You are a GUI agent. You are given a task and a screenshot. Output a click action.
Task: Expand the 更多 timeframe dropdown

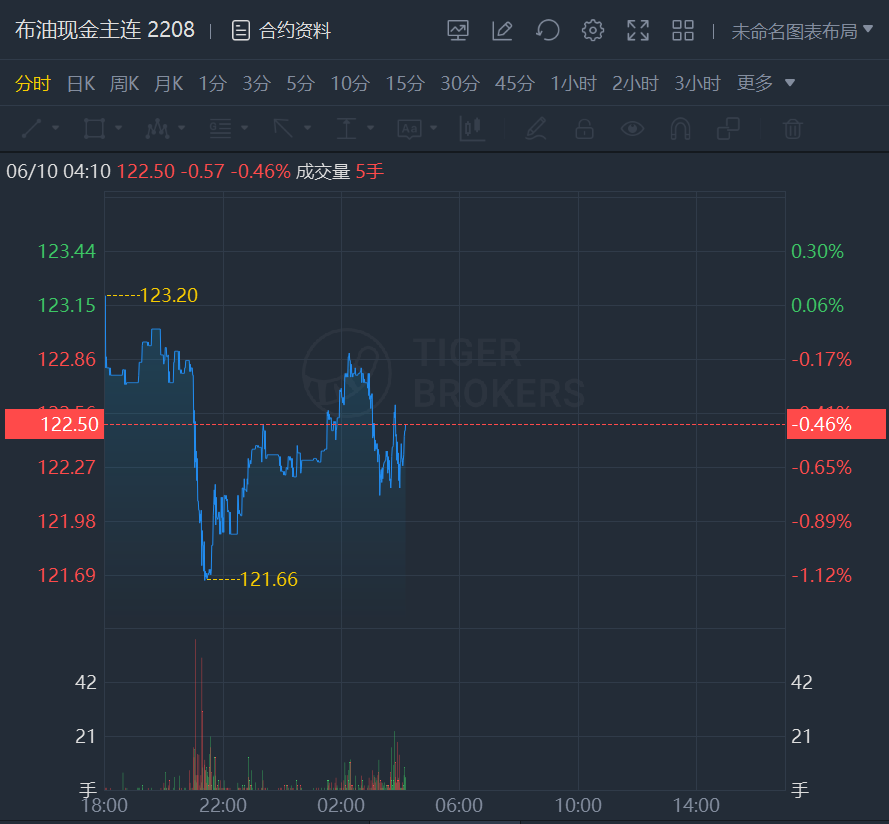point(766,83)
